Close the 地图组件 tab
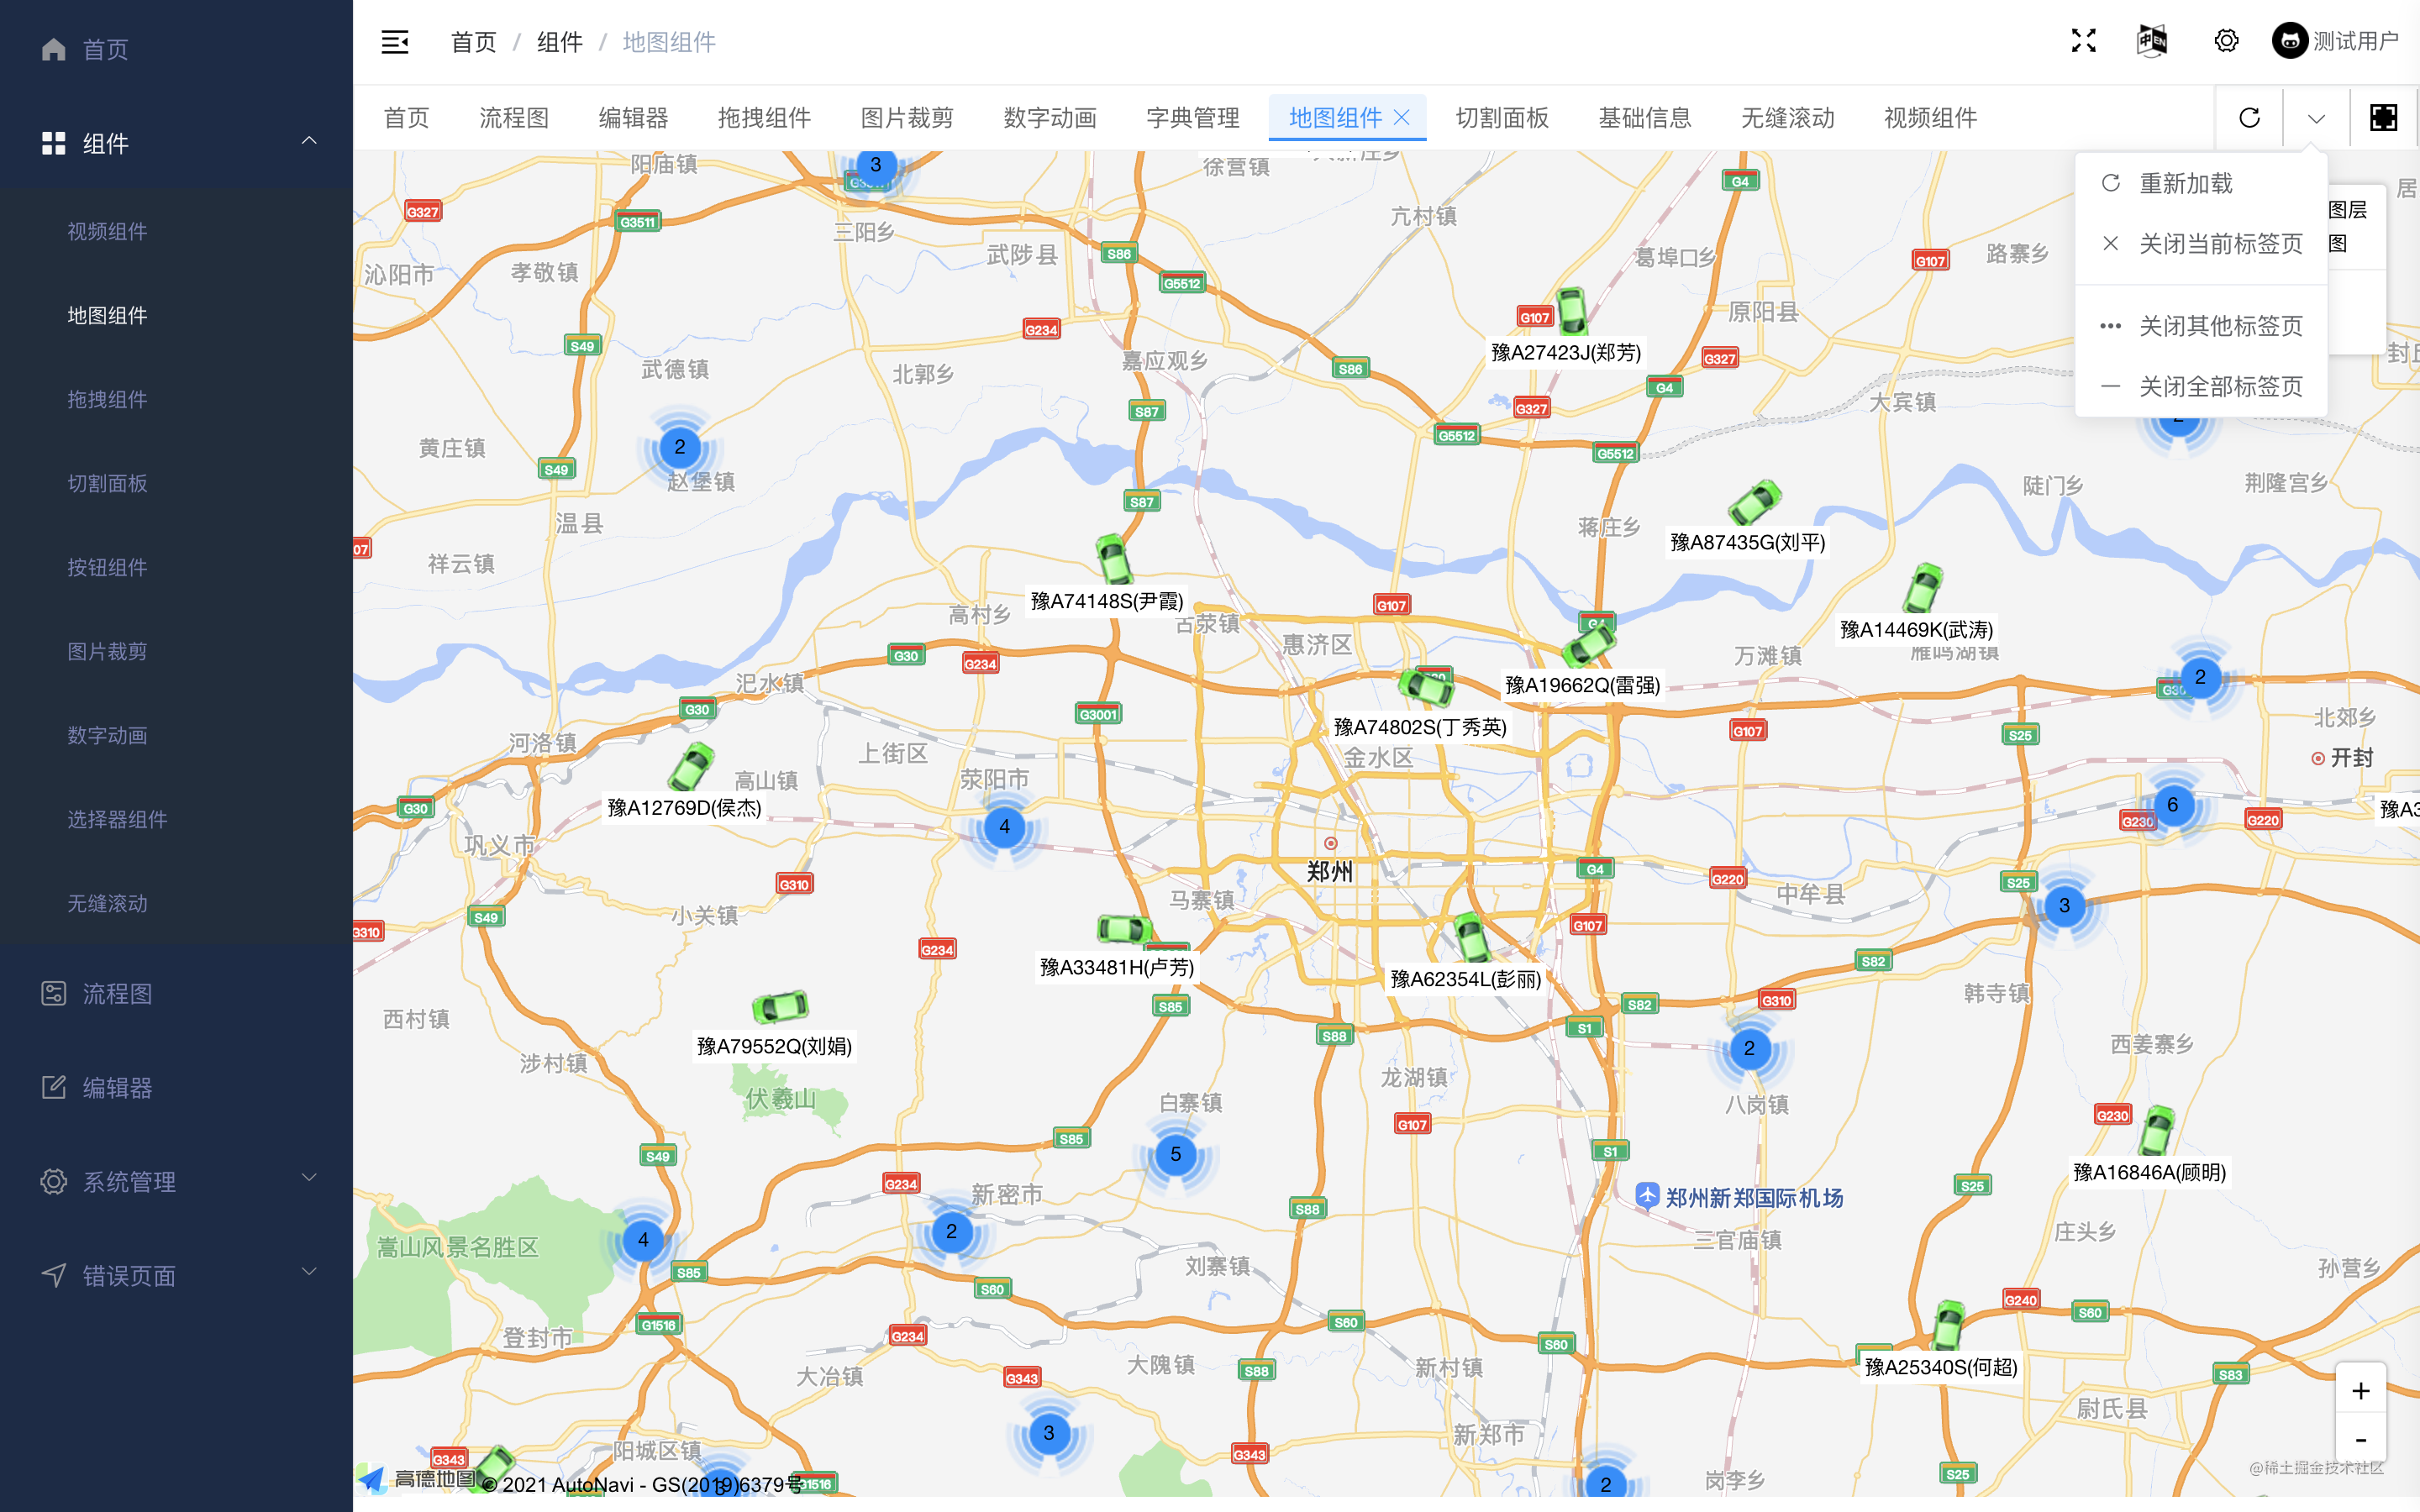This screenshot has height=1512, width=2420. (1402, 118)
